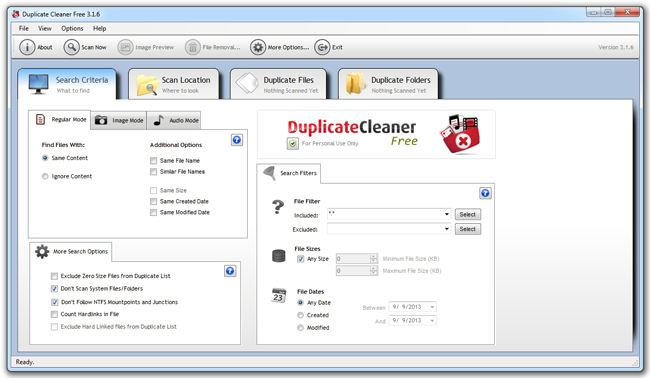The width and height of the screenshot is (650, 378).
Task: Expand the Included file filter dropdown
Action: click(446, 214)
